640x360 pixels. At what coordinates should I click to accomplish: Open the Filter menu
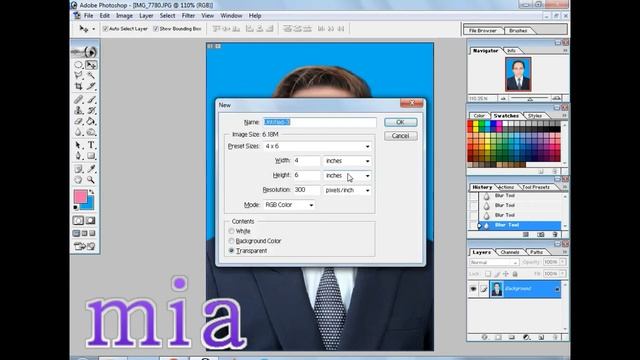pos(188,16)
